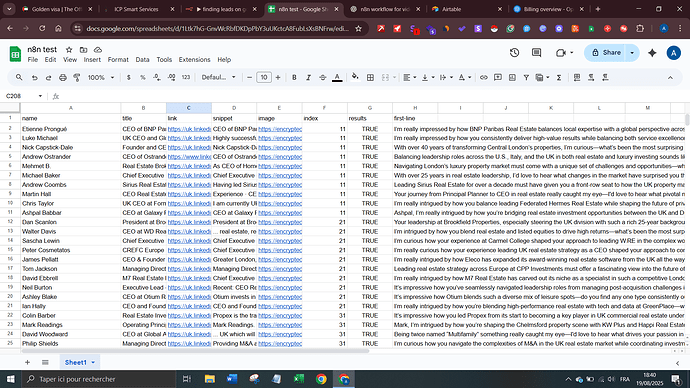The width and height of the screenshot is (690, 388).
Task: Edit the font size field
Action: click(264, 77)
